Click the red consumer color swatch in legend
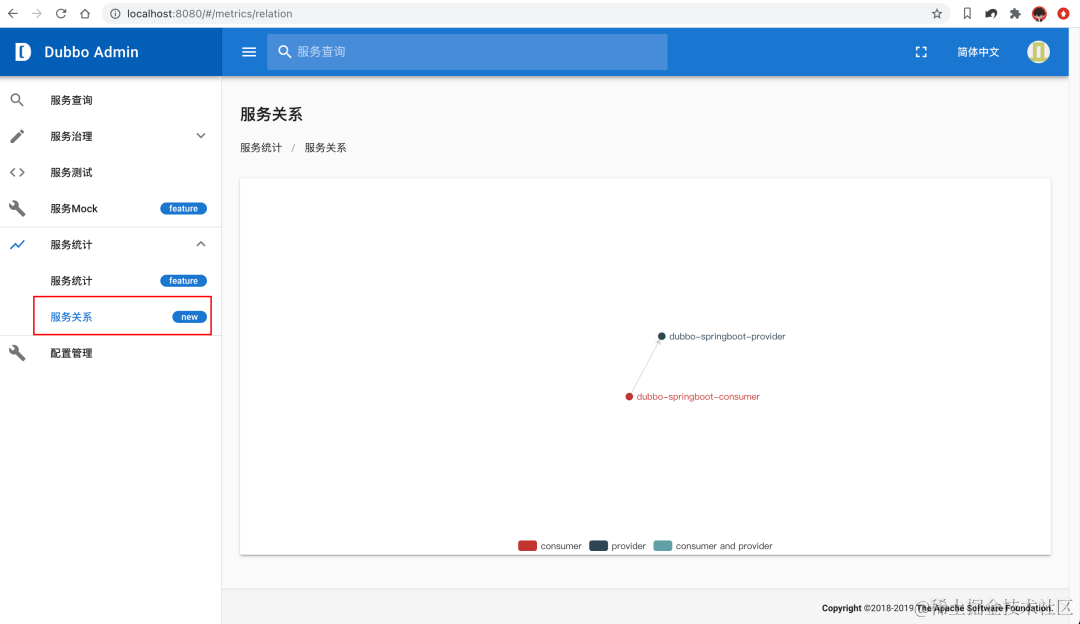The height and width of the screenshot is (624, 1080). (x=527, y=545)
